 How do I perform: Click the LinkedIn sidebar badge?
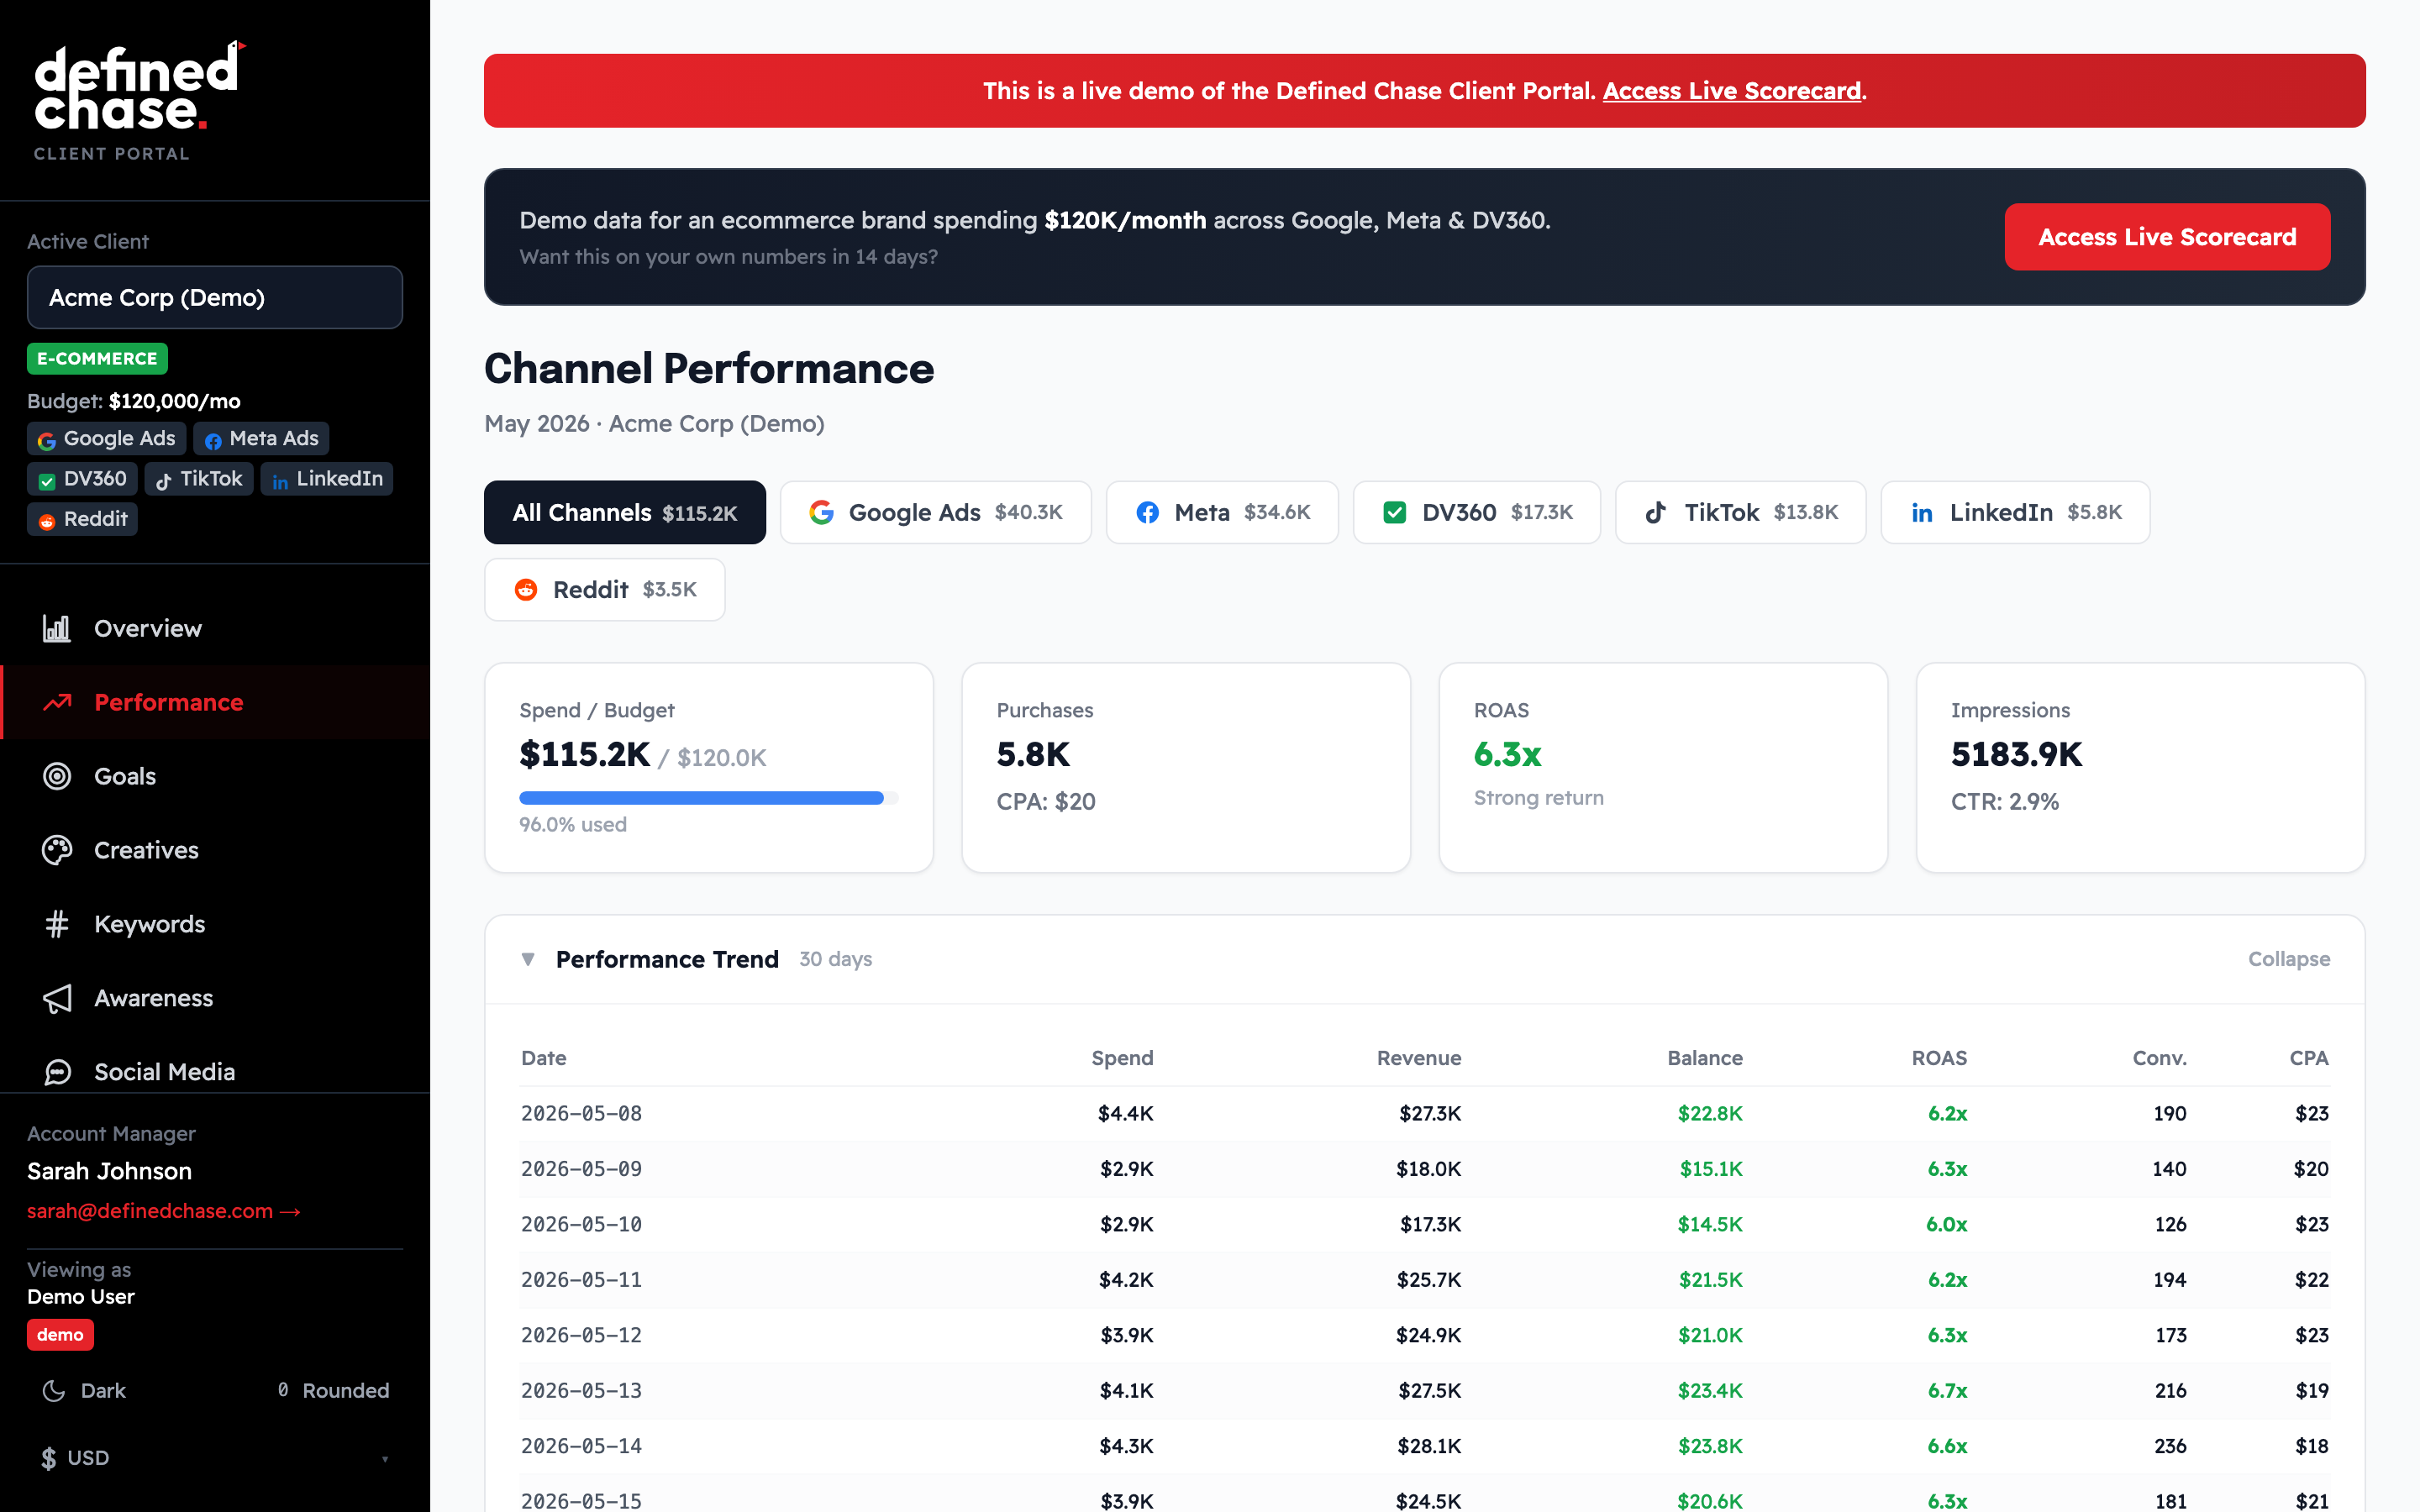(327, 478)
